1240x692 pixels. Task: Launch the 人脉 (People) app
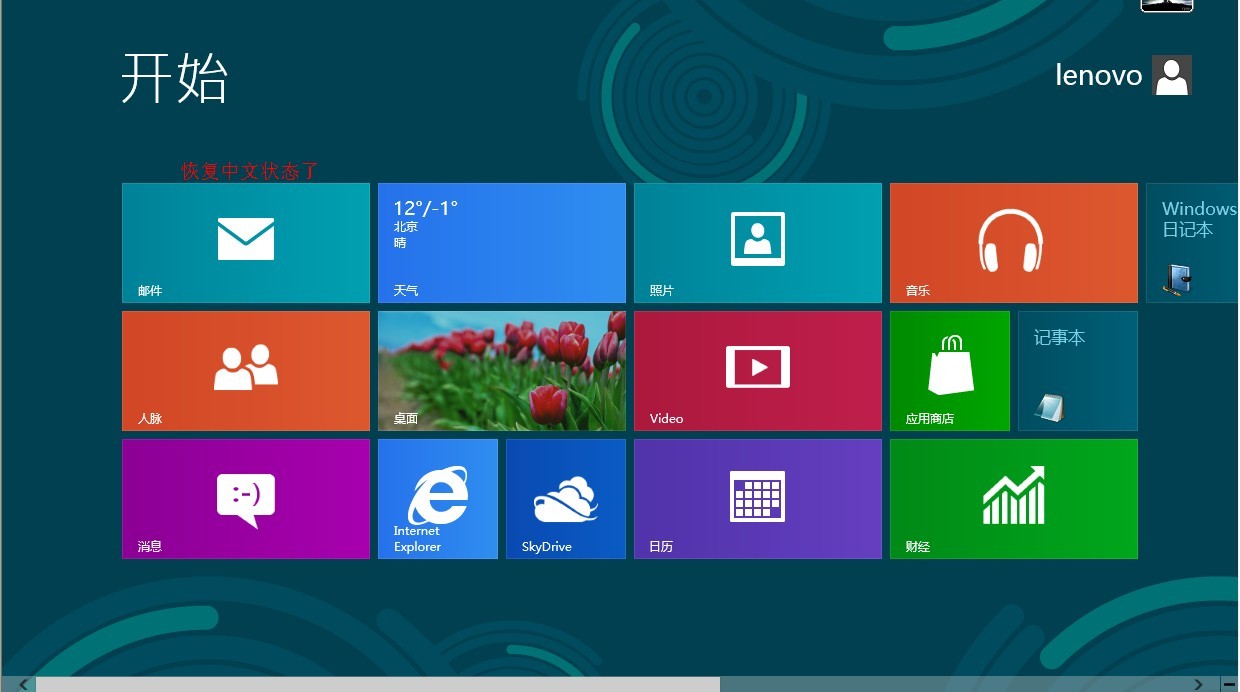(x=245, y=370)
